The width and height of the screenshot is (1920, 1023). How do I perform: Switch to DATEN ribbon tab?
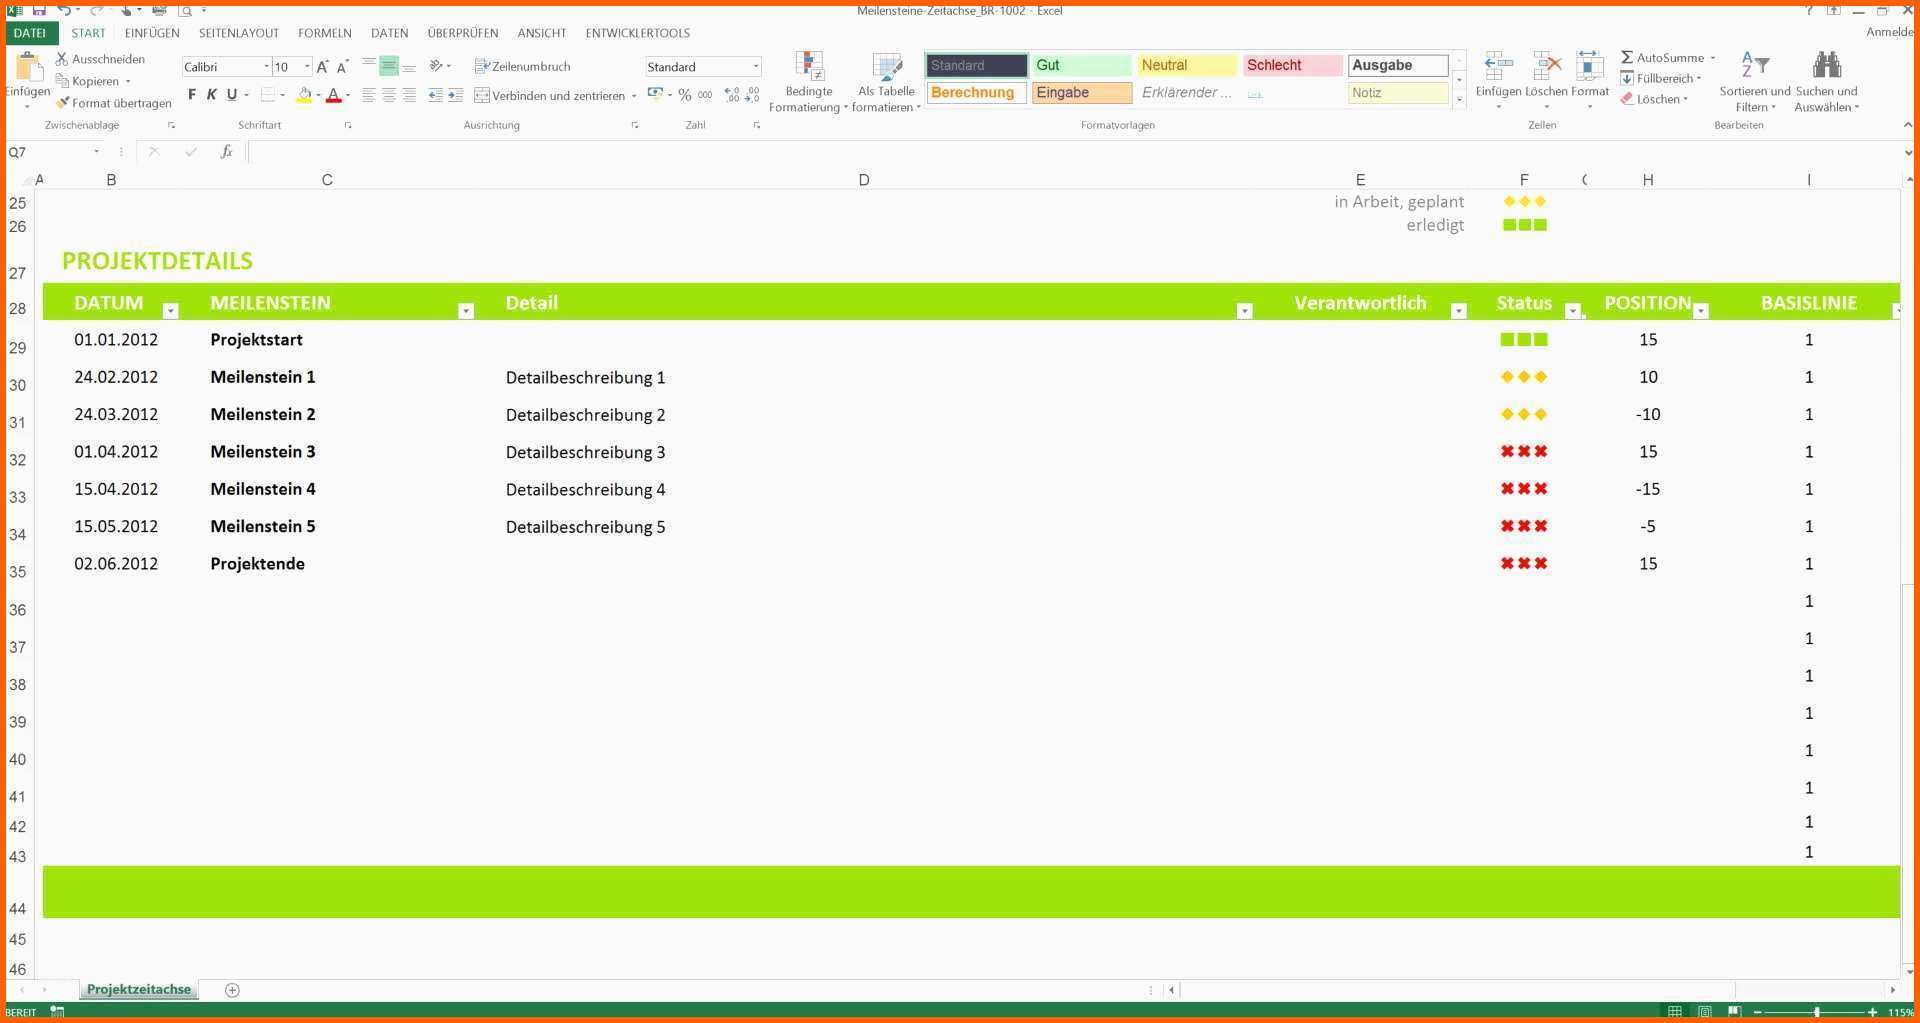point(389,33)
